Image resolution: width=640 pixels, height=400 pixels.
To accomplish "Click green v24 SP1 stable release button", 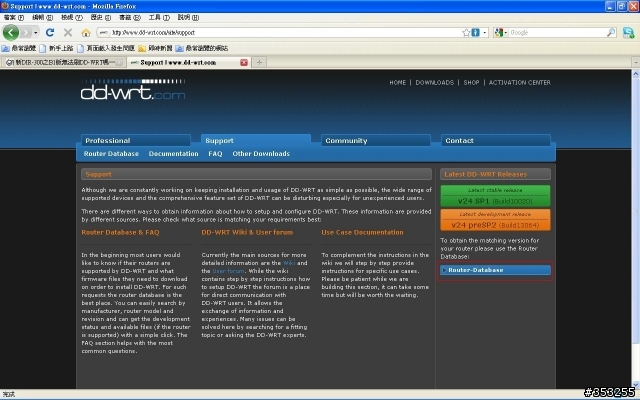I will pyautogui.click(x=496, y=196).
